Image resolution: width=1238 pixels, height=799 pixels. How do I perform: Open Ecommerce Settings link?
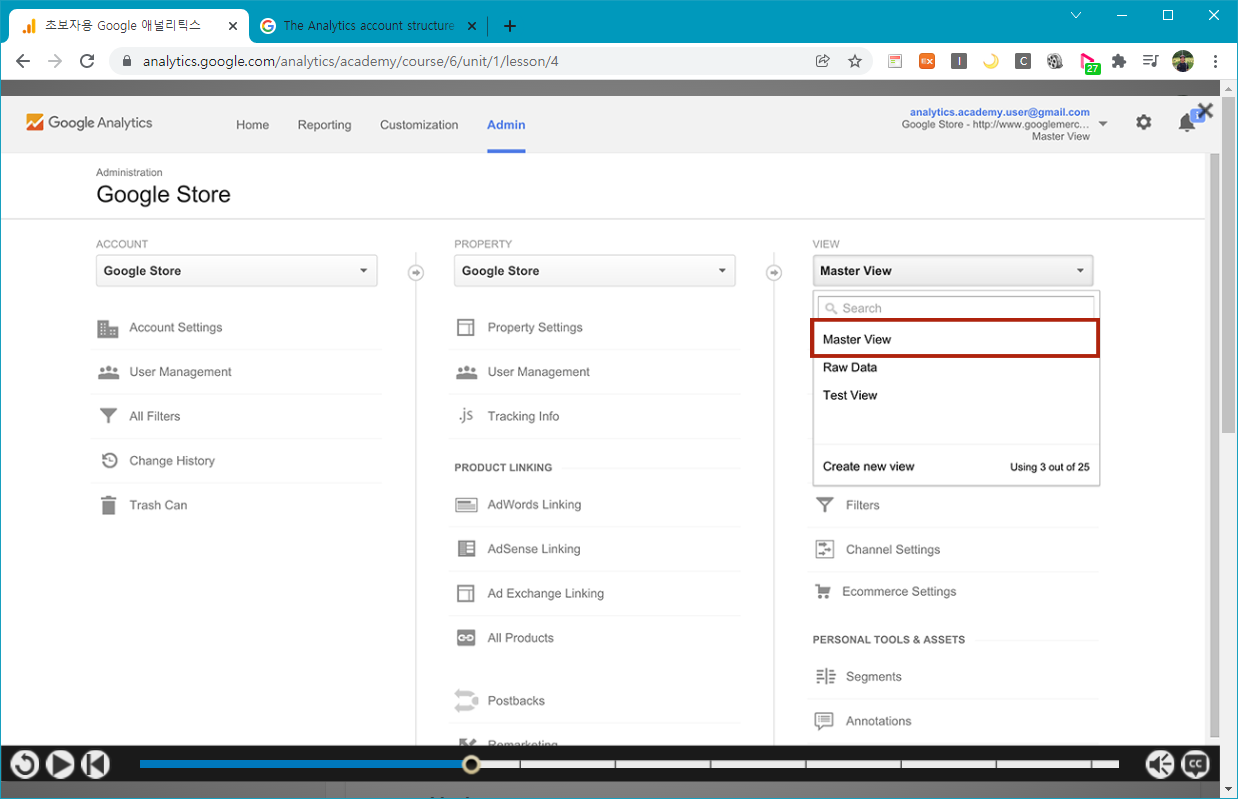[899, 592]
